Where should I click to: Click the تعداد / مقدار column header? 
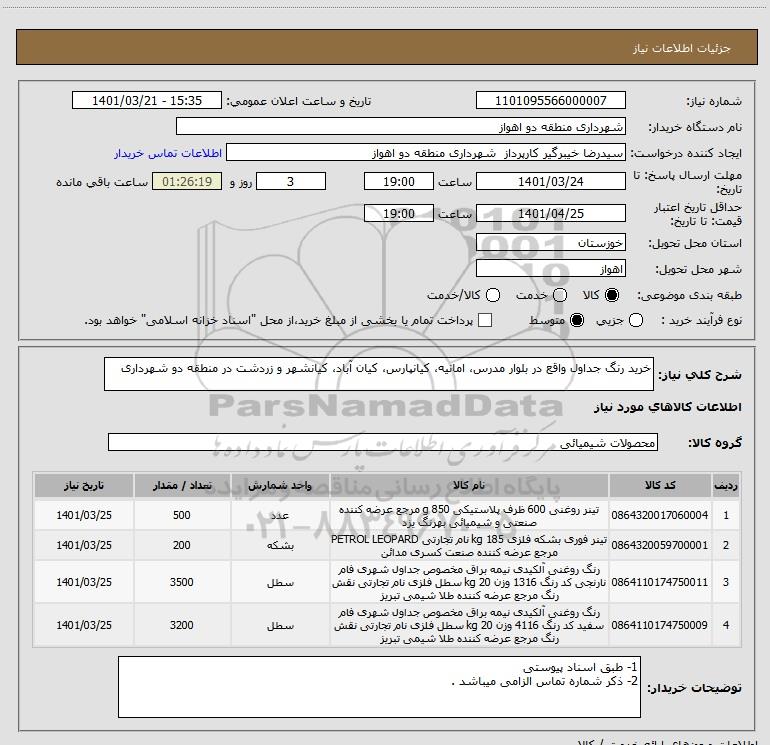[x=182, y=485]
